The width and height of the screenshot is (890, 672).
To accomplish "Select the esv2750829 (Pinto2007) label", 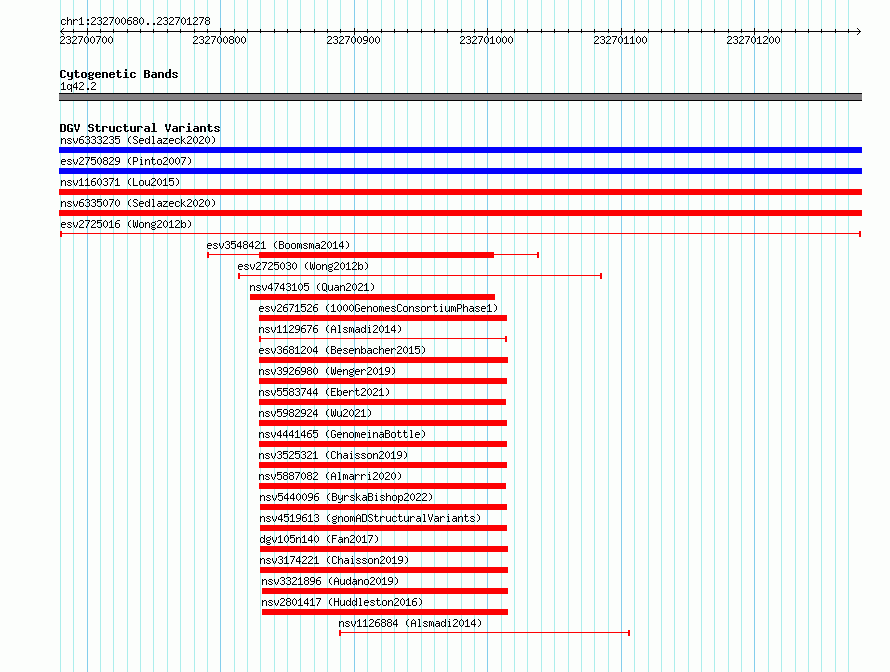I will [x=126, y=161].
